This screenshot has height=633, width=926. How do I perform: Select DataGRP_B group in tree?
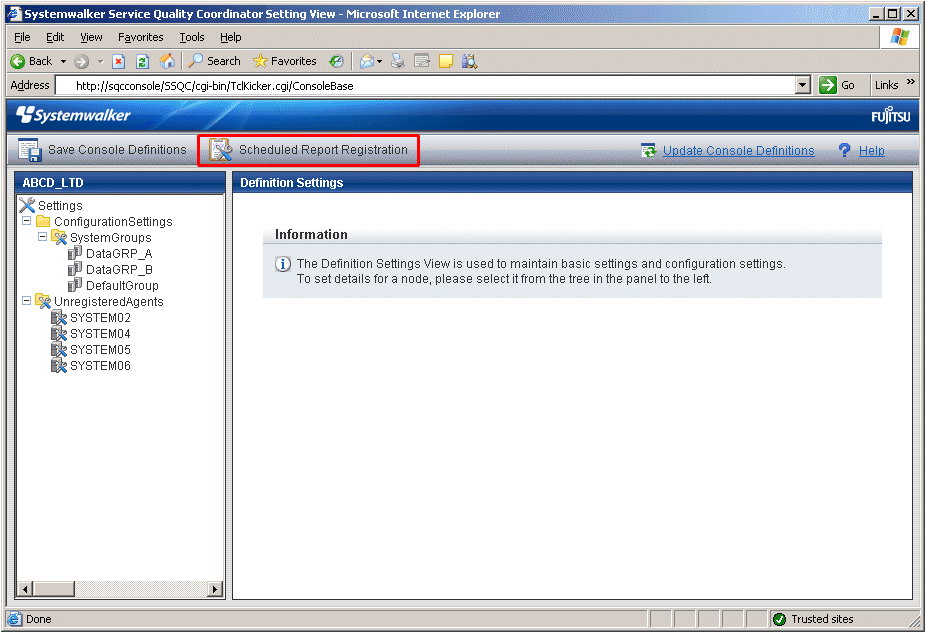119,269
